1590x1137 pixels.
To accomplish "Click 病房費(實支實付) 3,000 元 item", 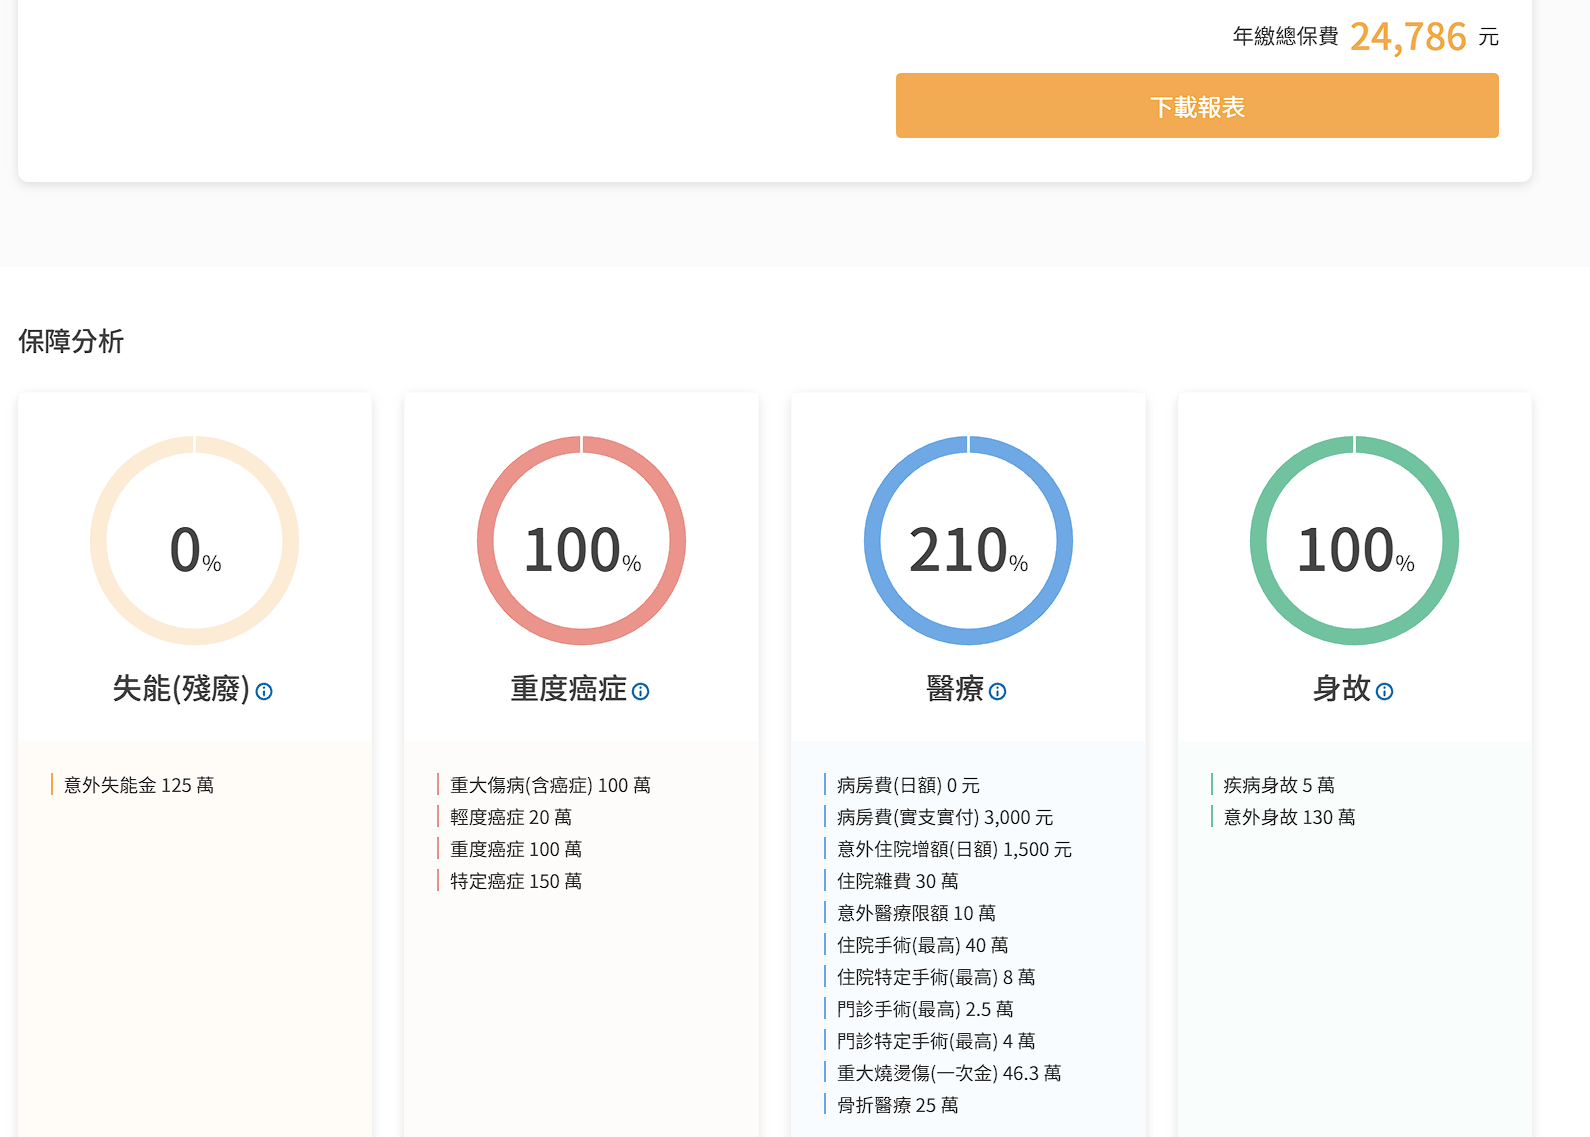I will (944, 817).
